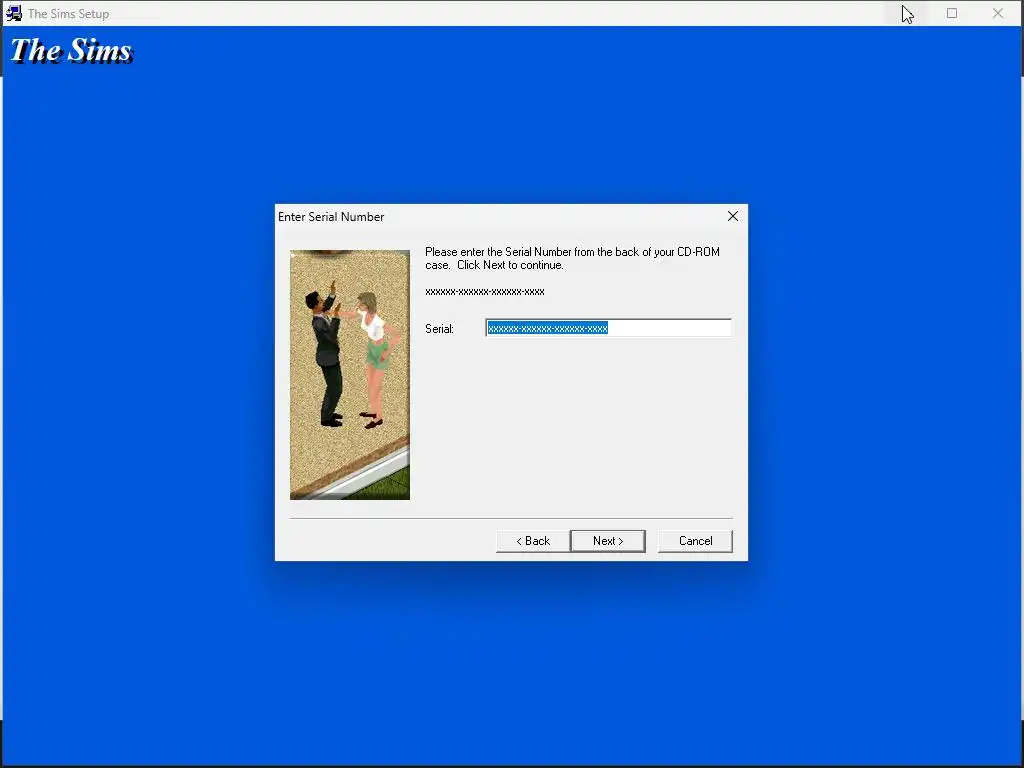The width and height of the screenshot is (1024, 768).
Task: Click The Sims Setup title bar icon
Action: 14,13
